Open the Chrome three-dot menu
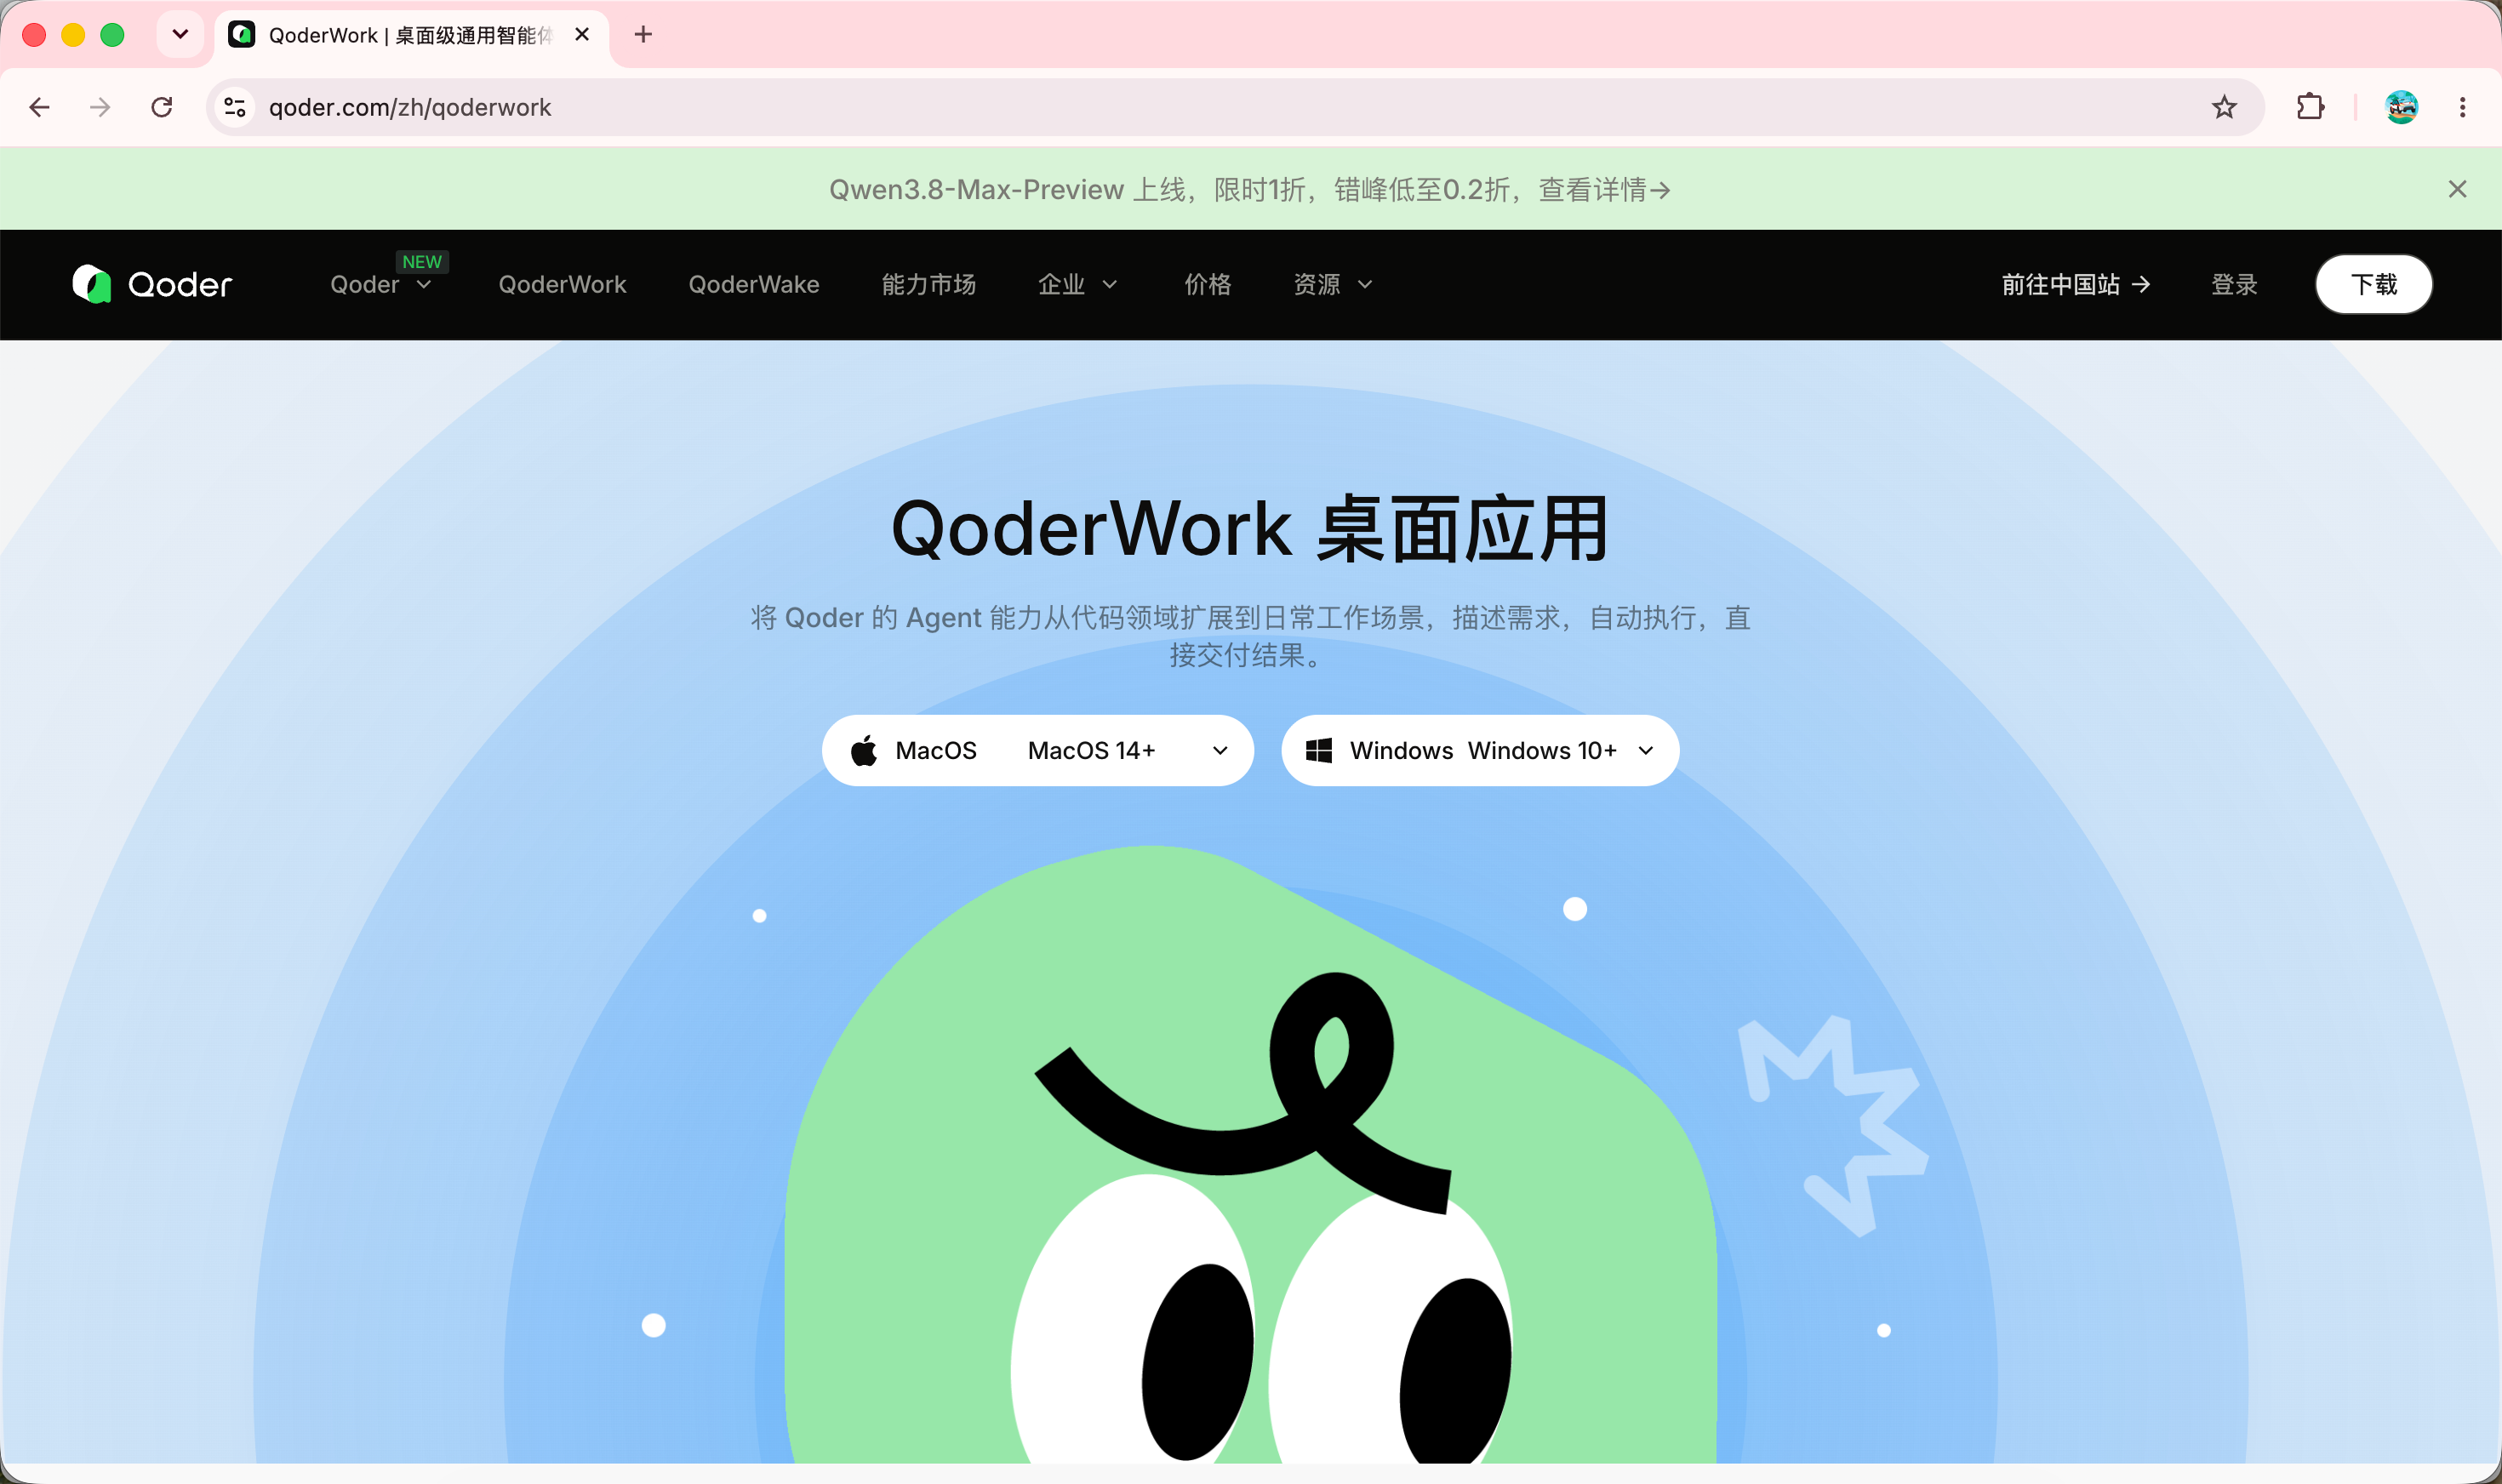Image resolution: width=2502 pixels, height=1484 pixels. 2462,107
